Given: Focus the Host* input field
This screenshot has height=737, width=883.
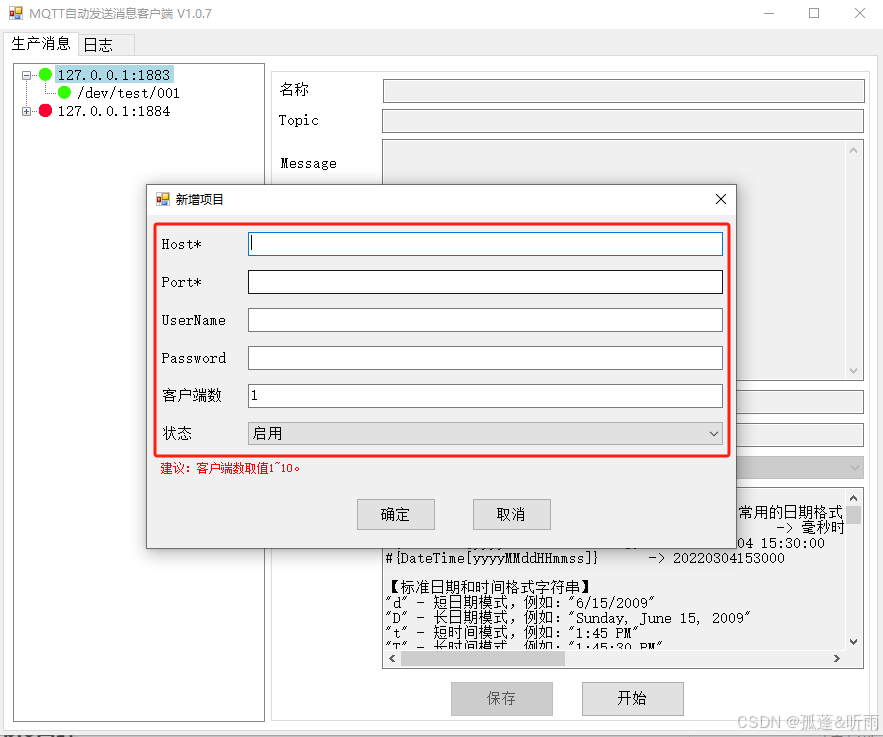Looking at the screenshot, I should click(x=485, y=244).
